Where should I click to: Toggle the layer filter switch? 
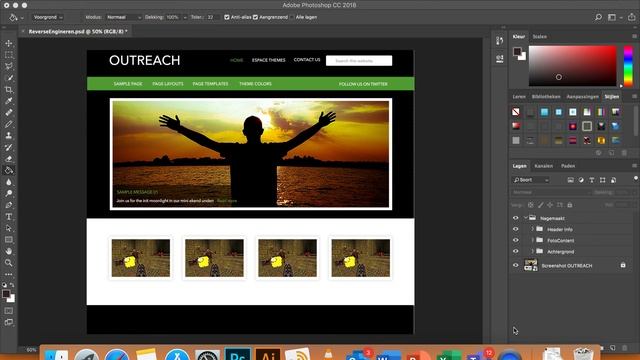(636, 179)
